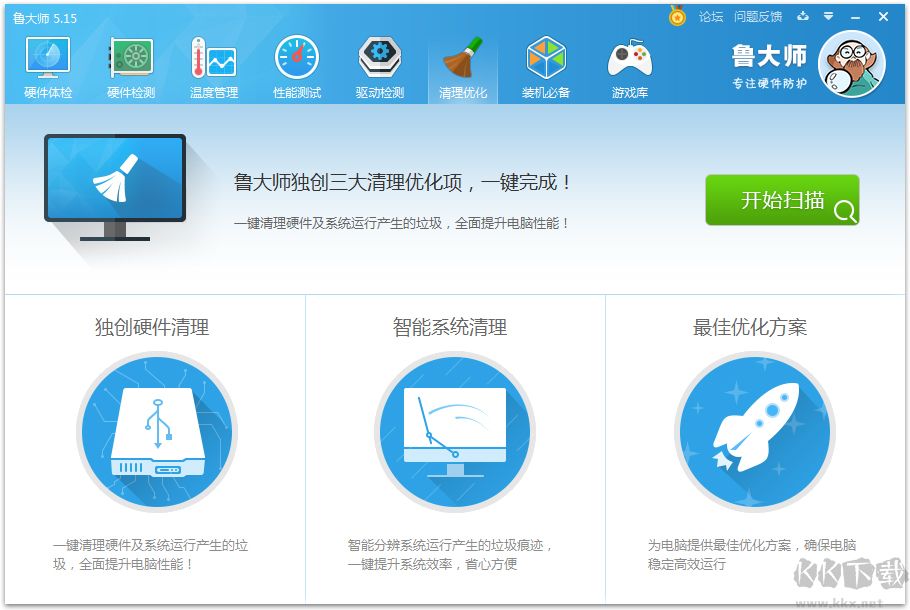Click the 开始扫描 green scan button

(782, 200)
